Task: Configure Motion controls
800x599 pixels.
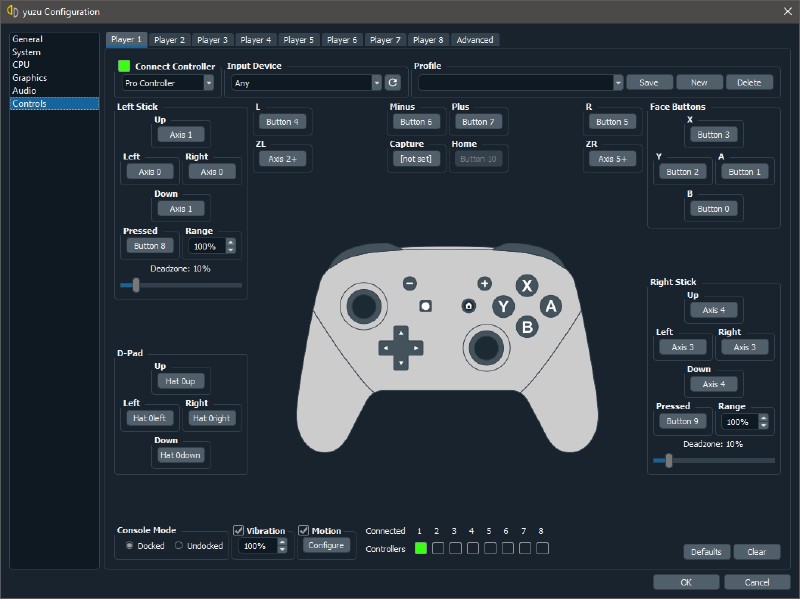Action: pos(327,546)
